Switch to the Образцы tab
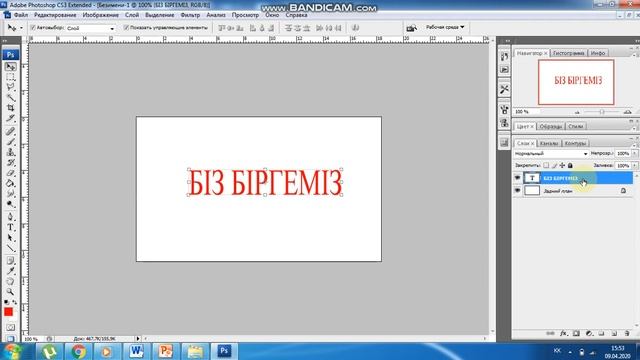This screenshot has height=360, width=640. click(551, 127)
